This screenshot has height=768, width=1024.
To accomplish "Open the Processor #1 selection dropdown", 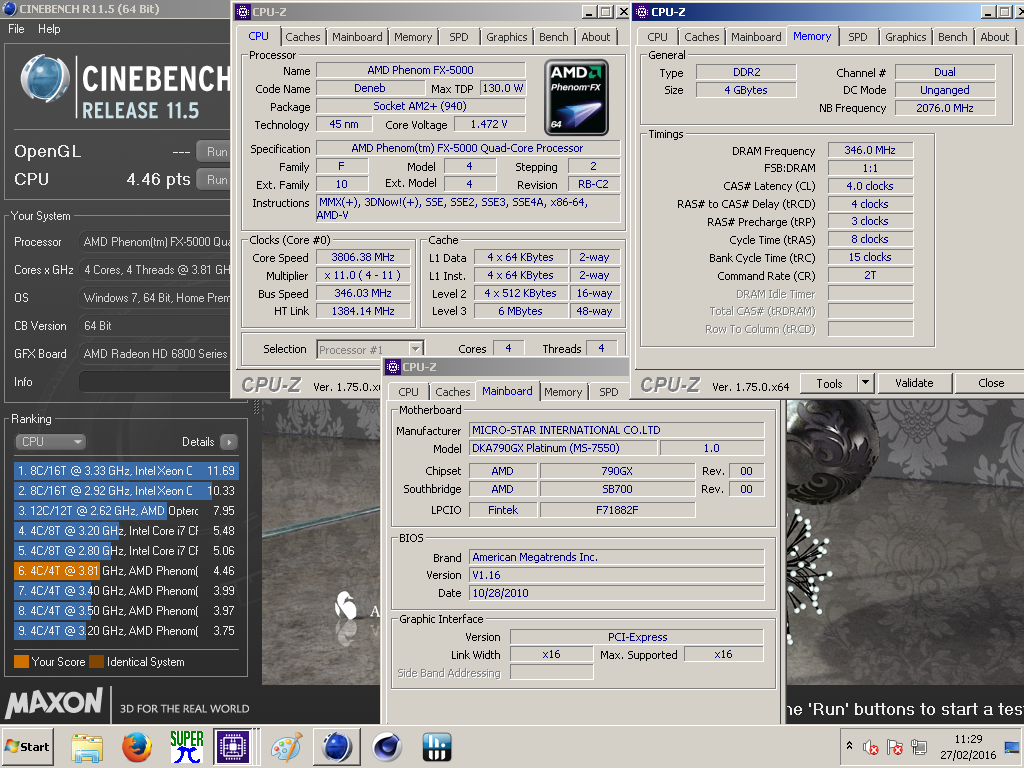I will 370,349.
